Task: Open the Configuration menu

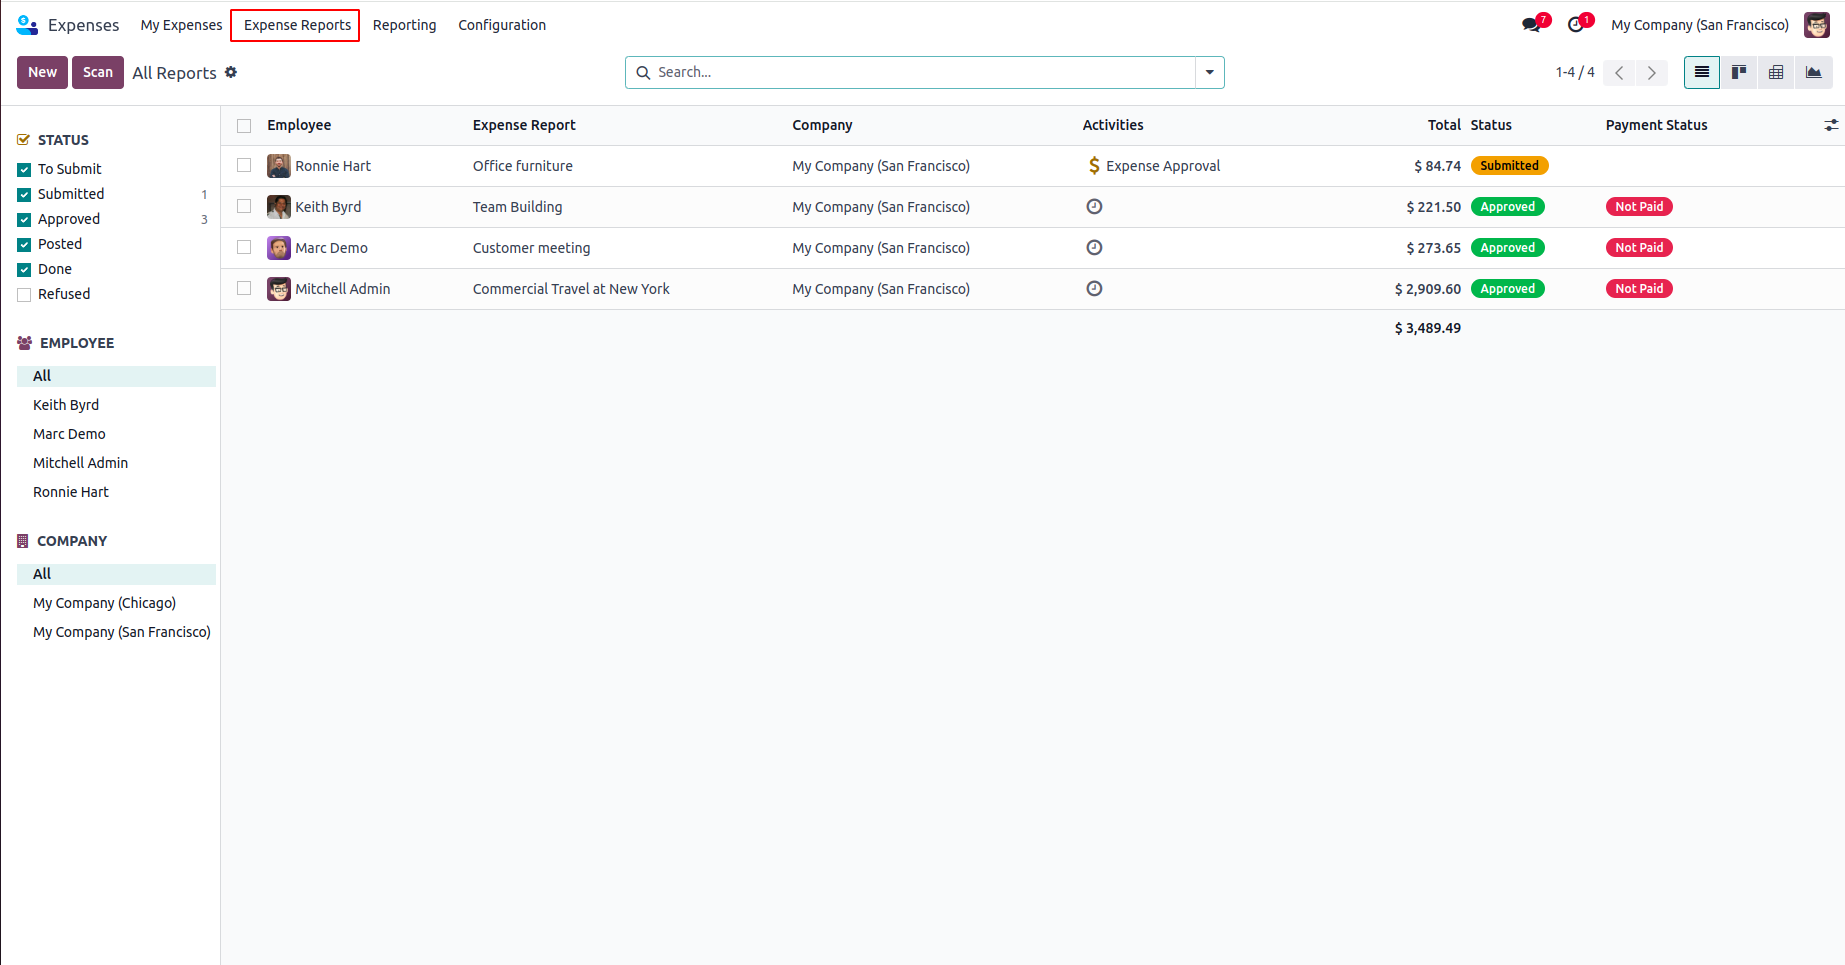Action: (x=502, y=25)
